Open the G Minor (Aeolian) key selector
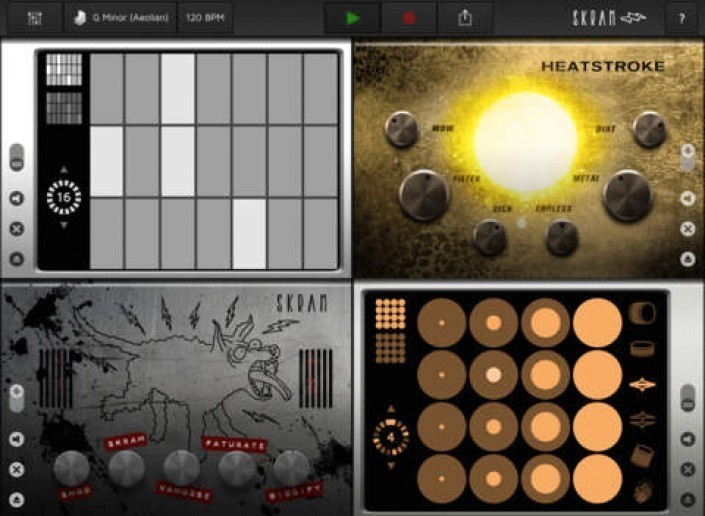Screen dimensions: 705x516 click(122, 18)
